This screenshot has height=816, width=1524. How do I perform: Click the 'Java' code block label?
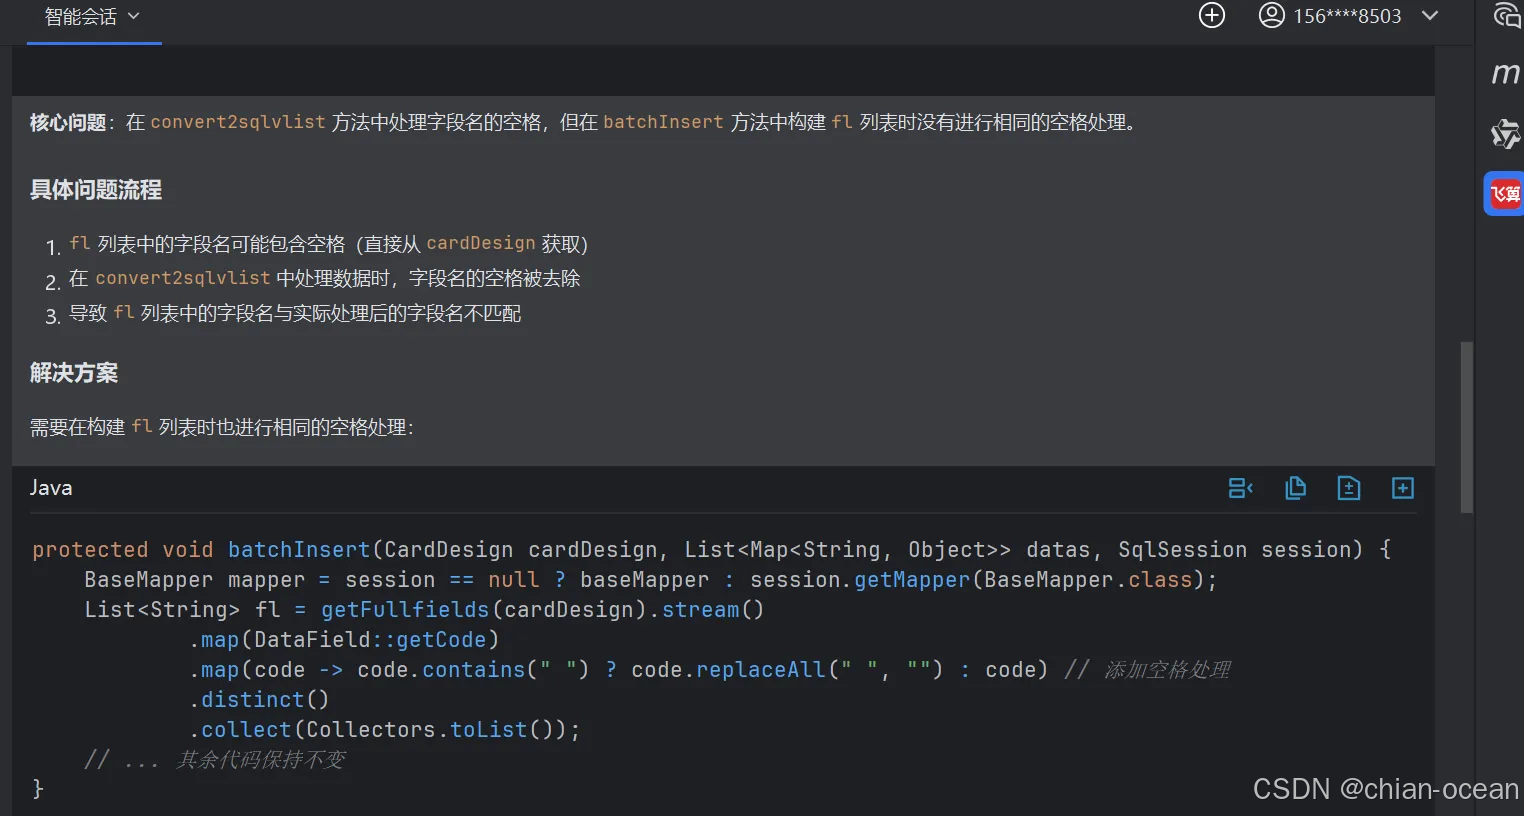coord(51,488)
